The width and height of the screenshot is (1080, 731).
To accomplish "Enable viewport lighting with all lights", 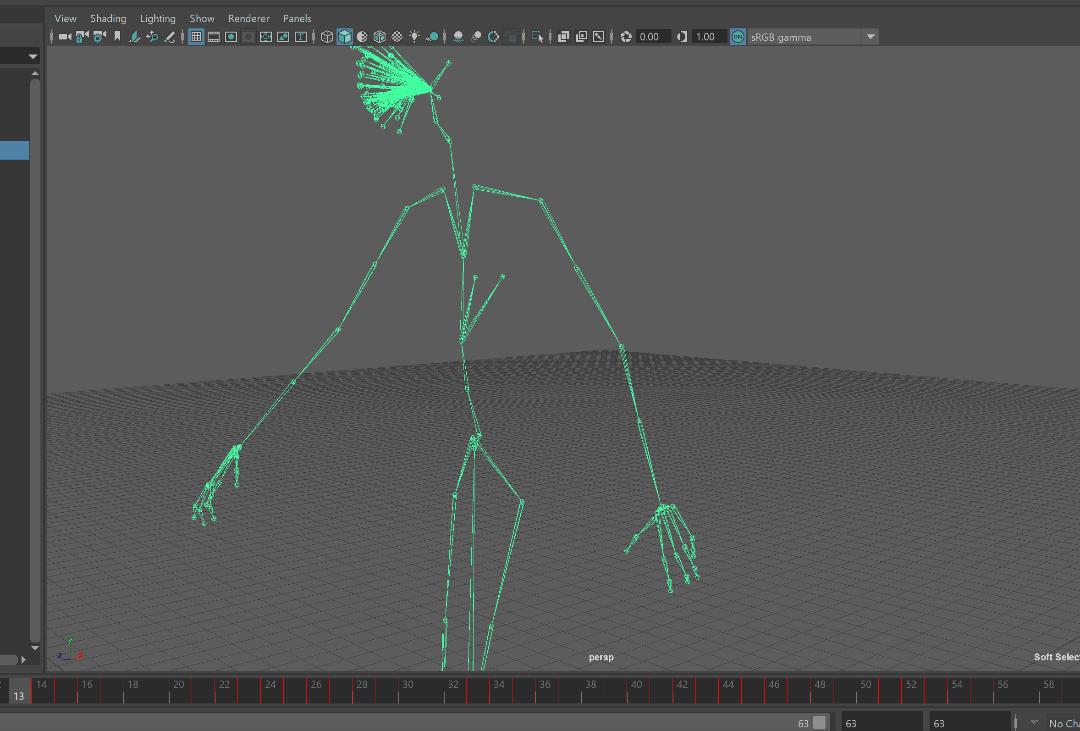I will [414, 36].
